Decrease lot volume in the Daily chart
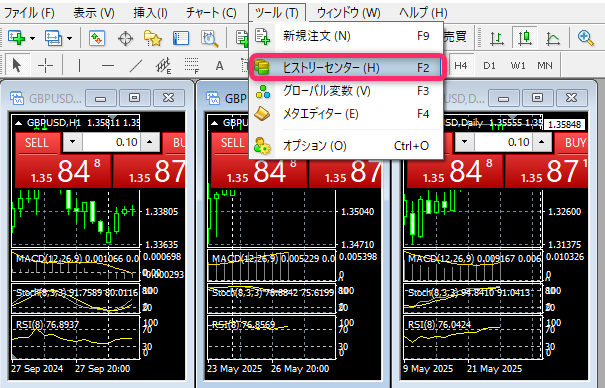Image resolution: width=605 pixels, height=388 pixels. [464, 142]
